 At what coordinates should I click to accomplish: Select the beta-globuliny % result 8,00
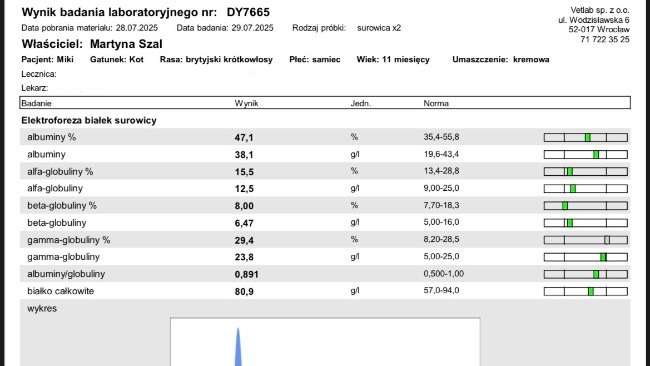point(244,206)
